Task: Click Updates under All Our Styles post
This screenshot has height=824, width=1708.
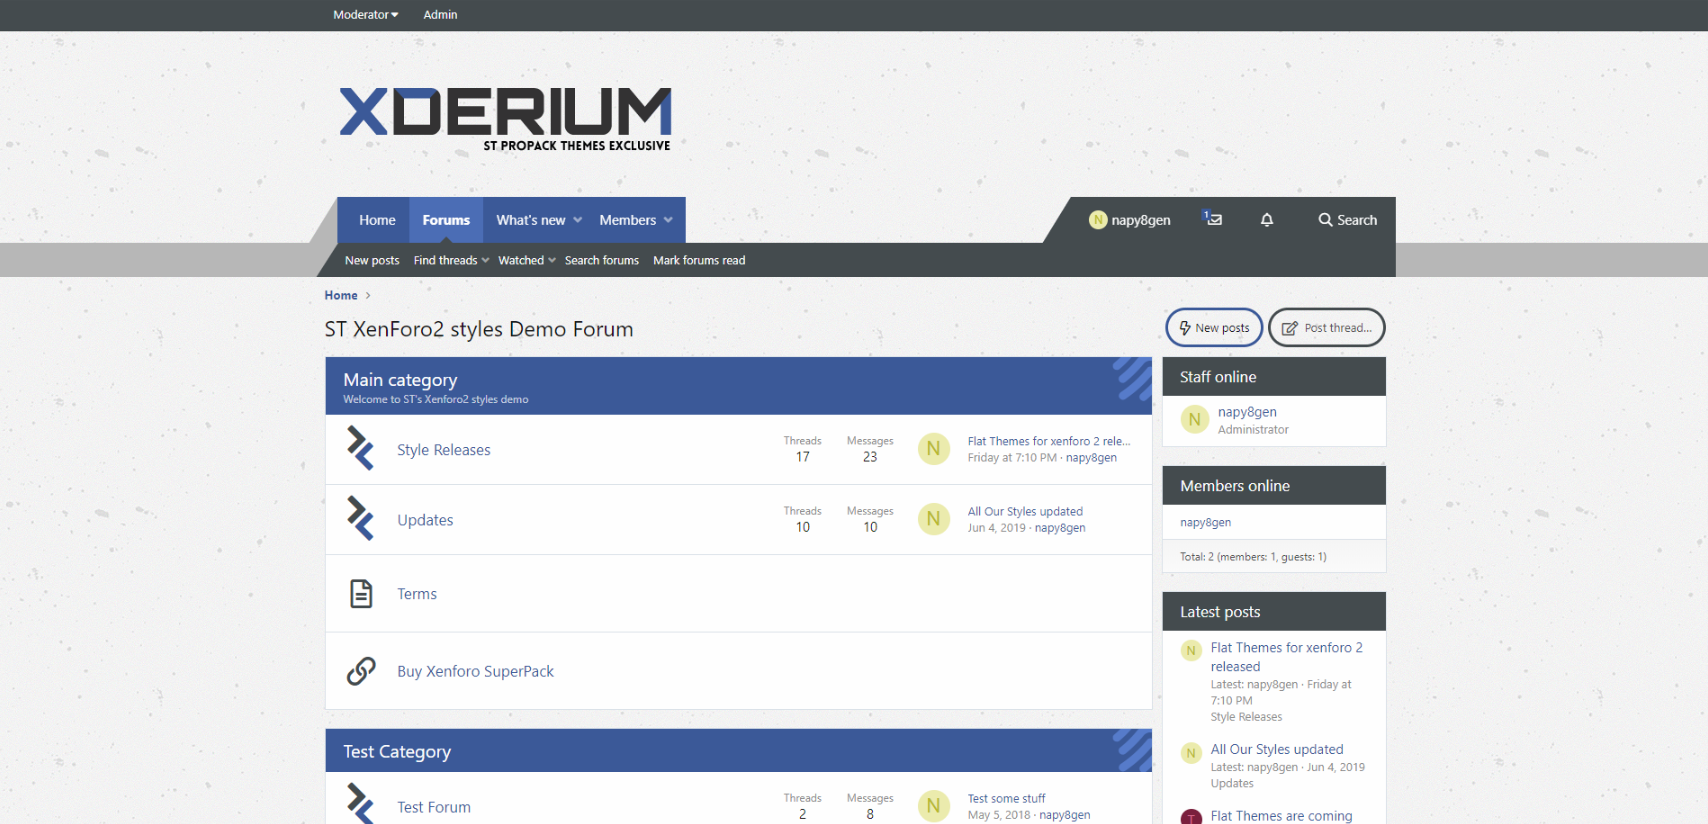Action: [x=1232, y=784]
